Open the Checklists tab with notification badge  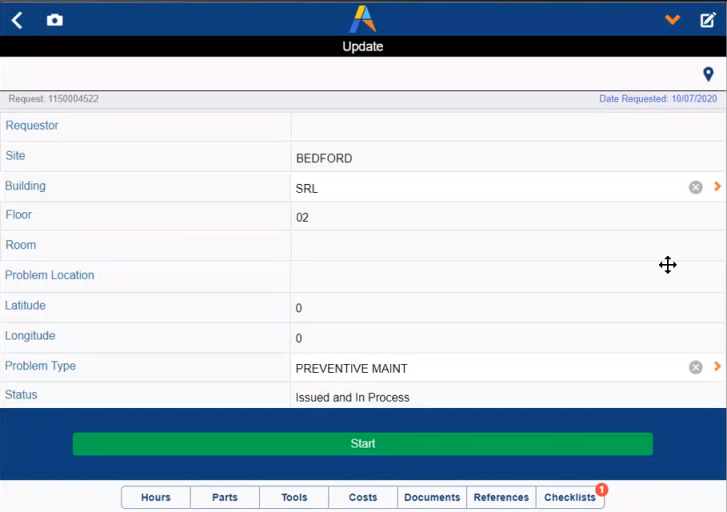pyautogui.click(x=570, y=497)
